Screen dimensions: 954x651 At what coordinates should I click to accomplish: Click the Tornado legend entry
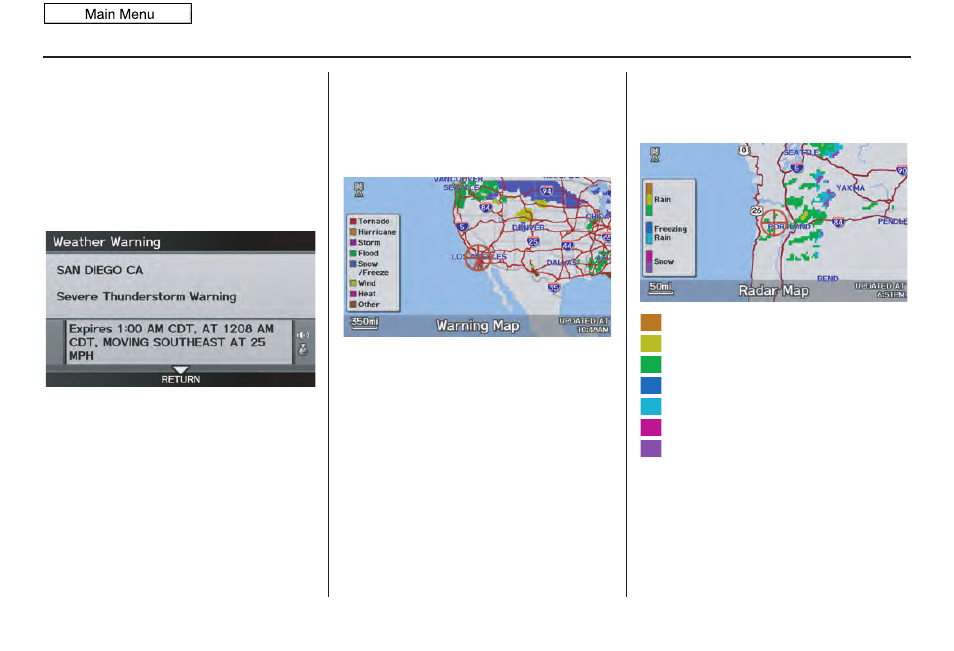pos(369,221)
